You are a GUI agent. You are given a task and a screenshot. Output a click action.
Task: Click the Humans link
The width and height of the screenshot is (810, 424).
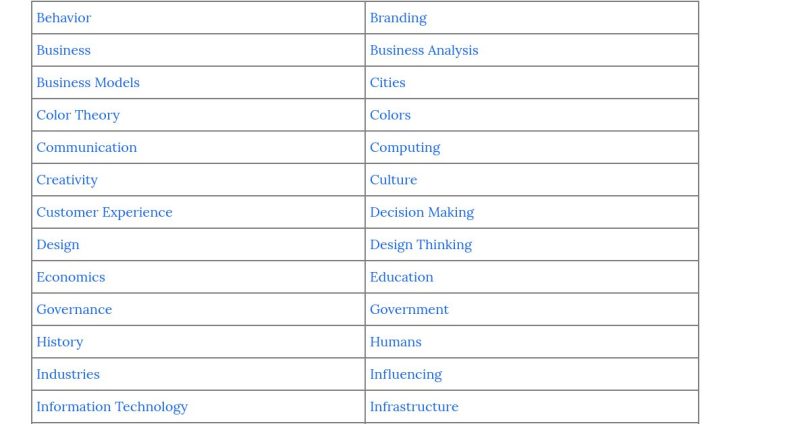click(395, 342)
